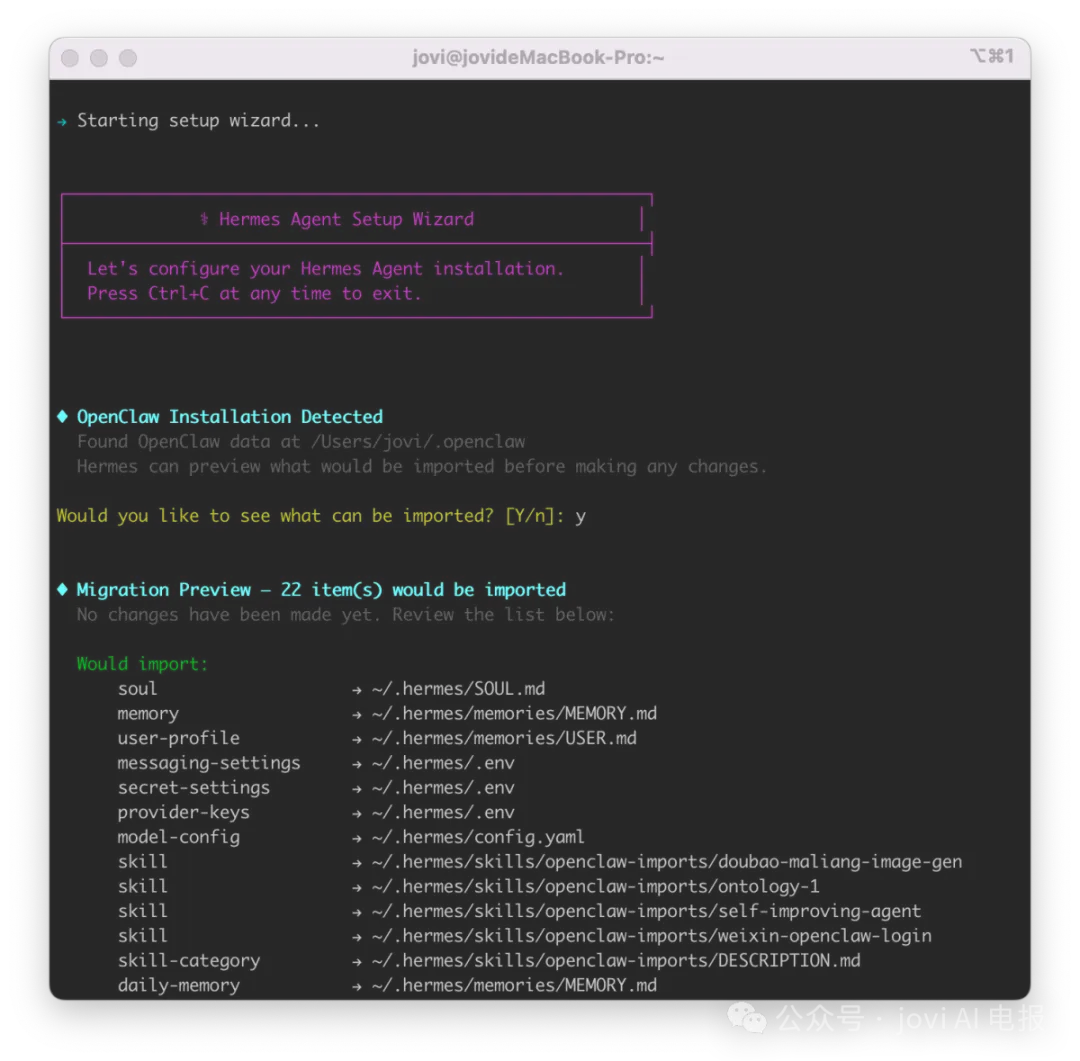Click the openclaw-imports/DESCRIPTION.md path
Screen dimensions: 1080x1061
coord(616,961)
